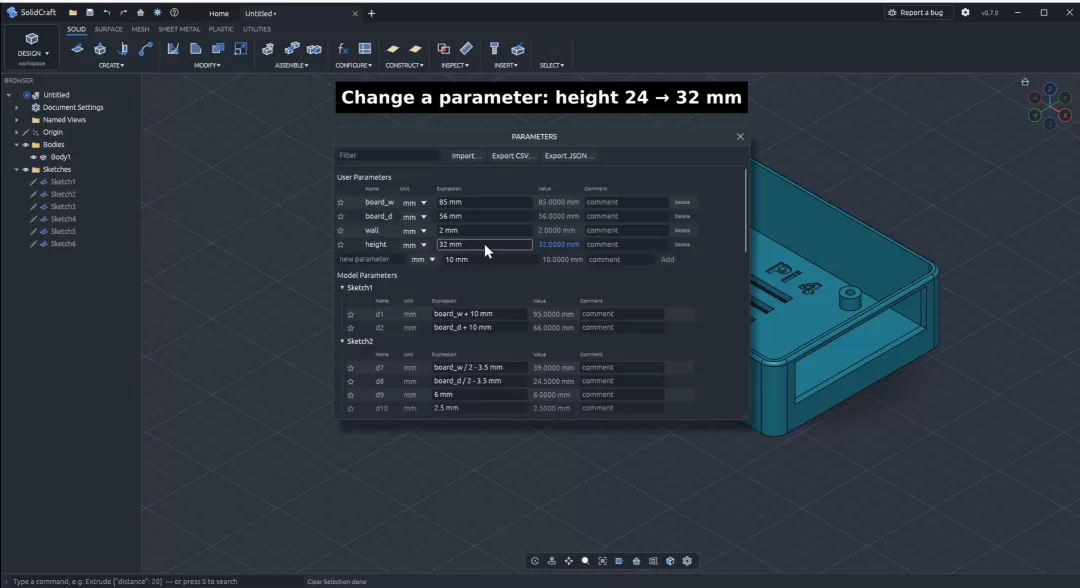Toggle favorite star for board_w parameter
This screenshot has width=1080, height=588.
(340, 202)
